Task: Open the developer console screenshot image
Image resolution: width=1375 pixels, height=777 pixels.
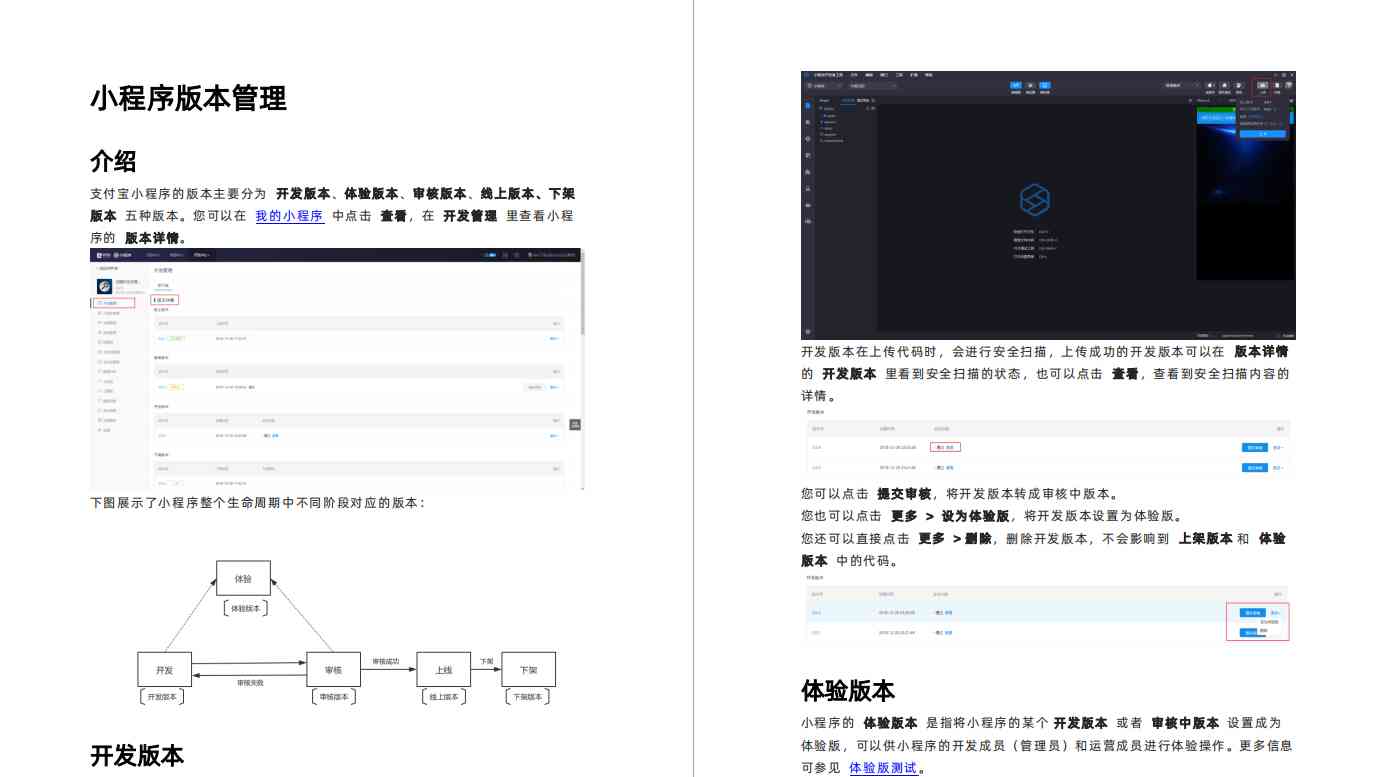Action: [336, 369]
